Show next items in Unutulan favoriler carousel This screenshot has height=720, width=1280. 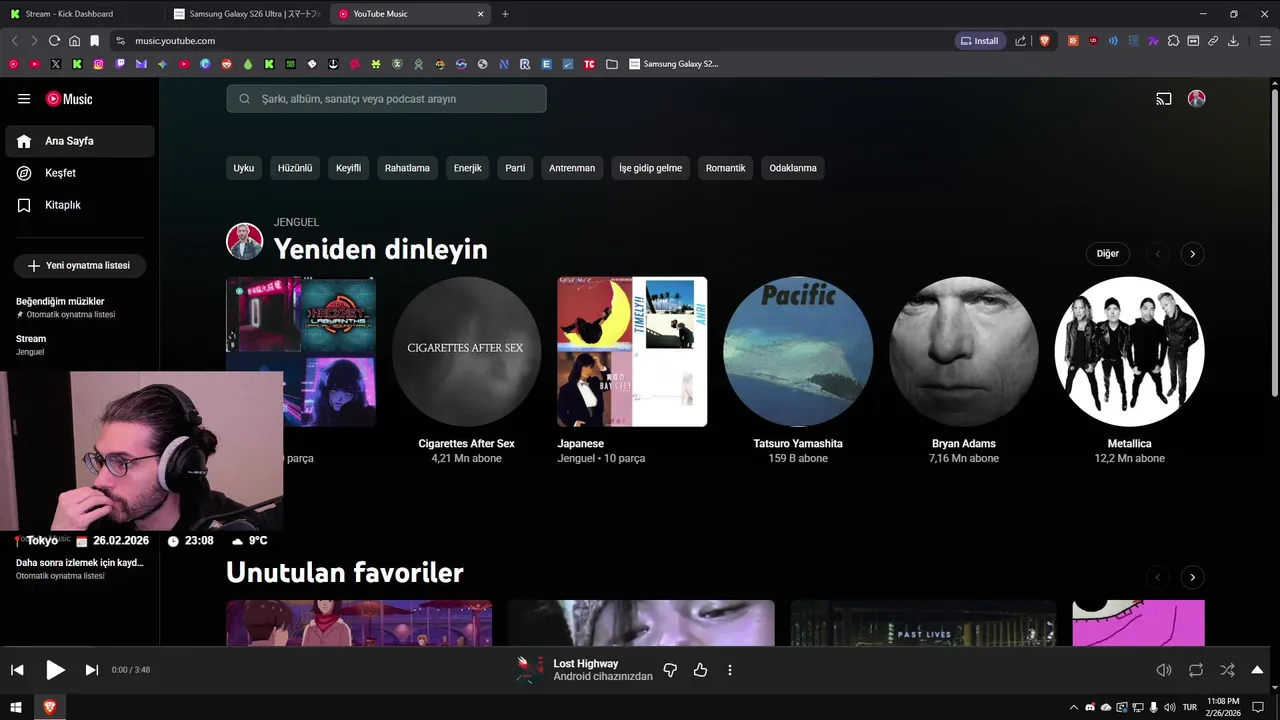coord(1192,577)
